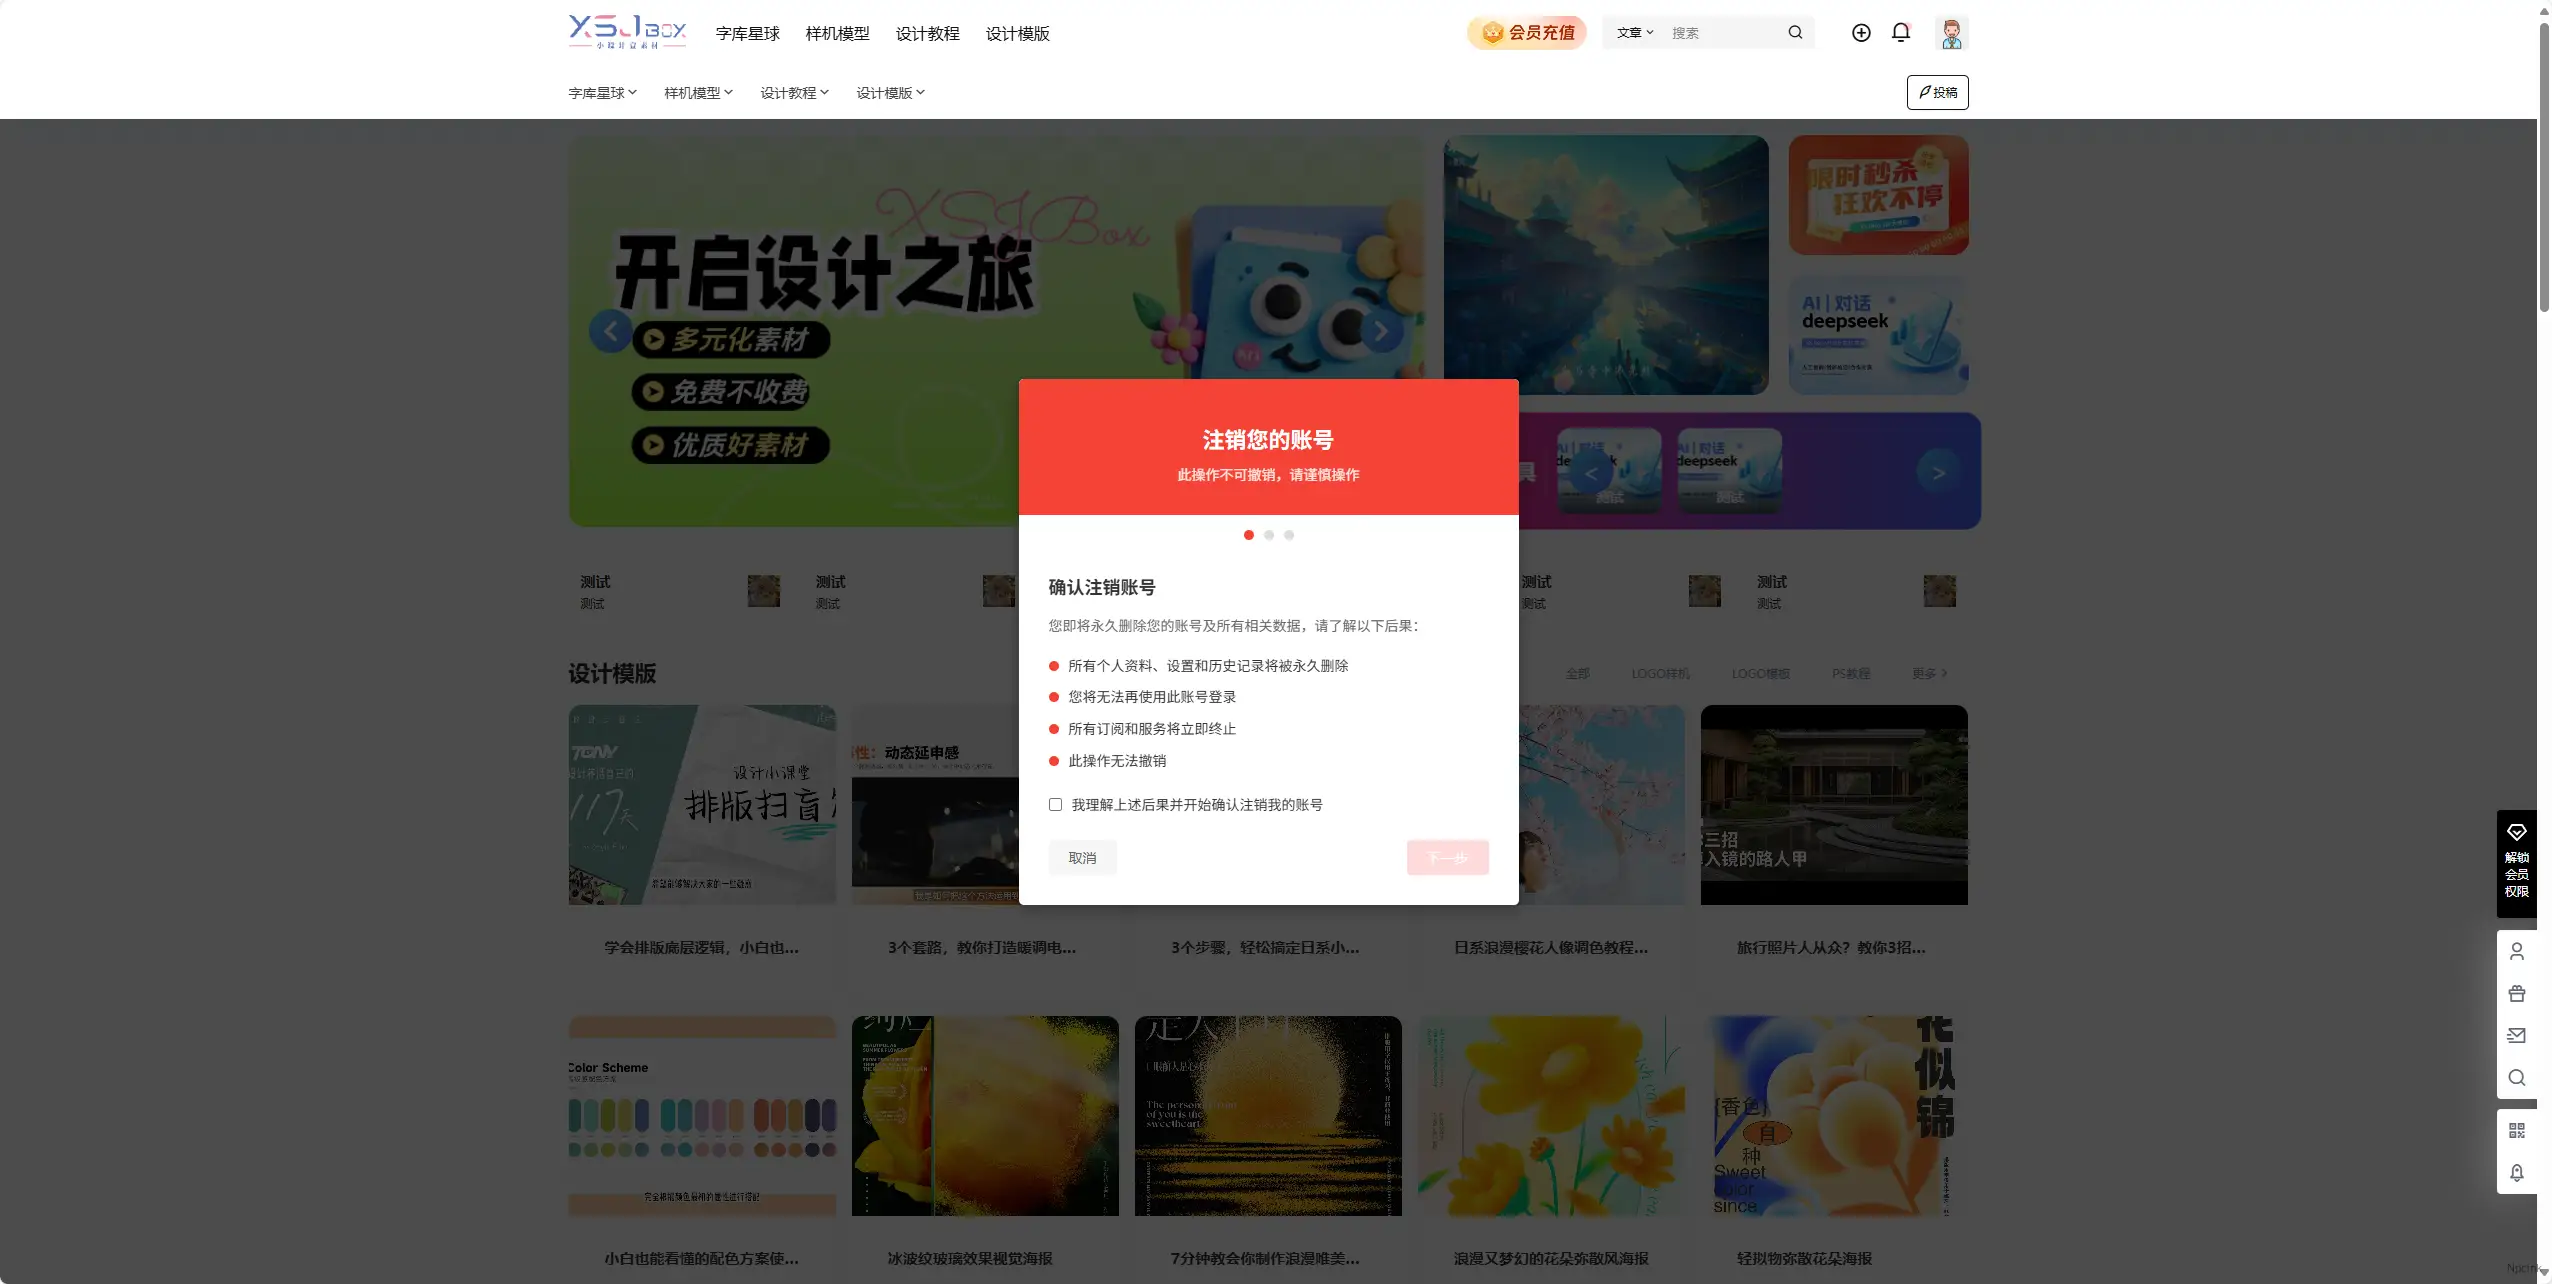Select the second carousel dot in dialog
The width and height of the screenshot is (2552, 1284).
point(1268,535)
